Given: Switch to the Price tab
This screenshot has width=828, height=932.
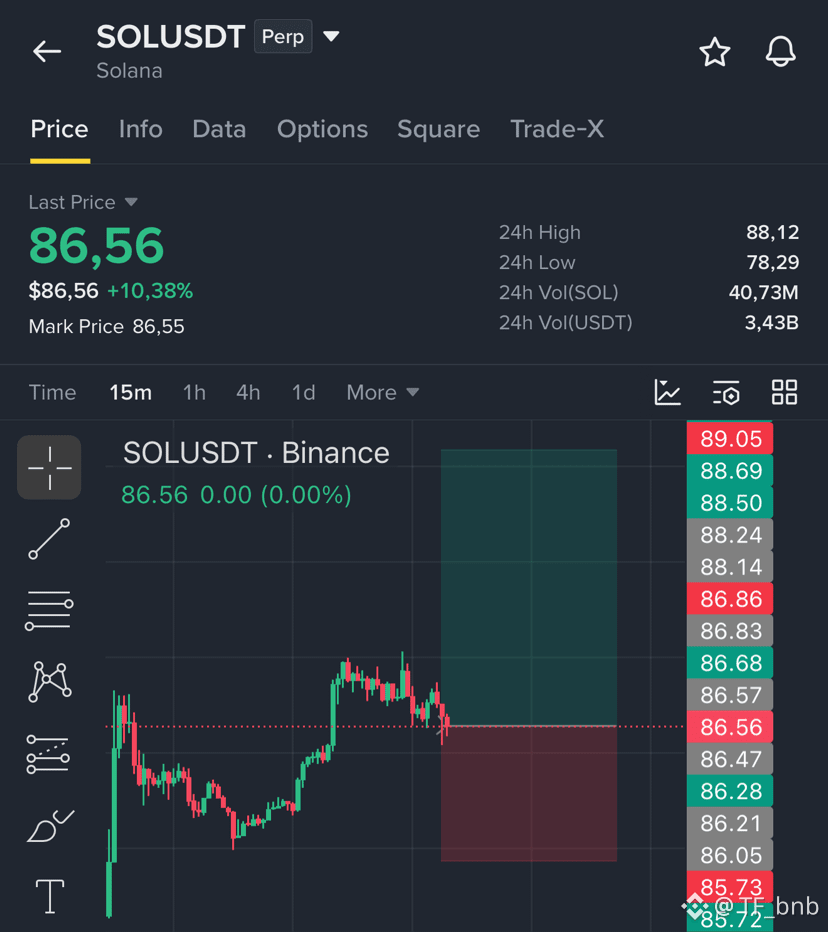Looking at the screenshot, I should click(x=59, y=129).
